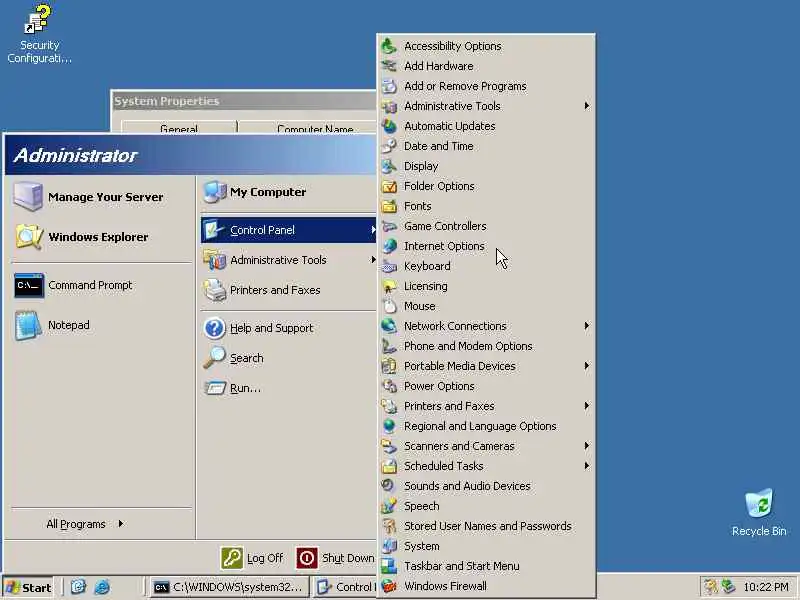Launch Windows Explorer from Start menu
Screen dimensions: 800x600
[x=101, y=237]
